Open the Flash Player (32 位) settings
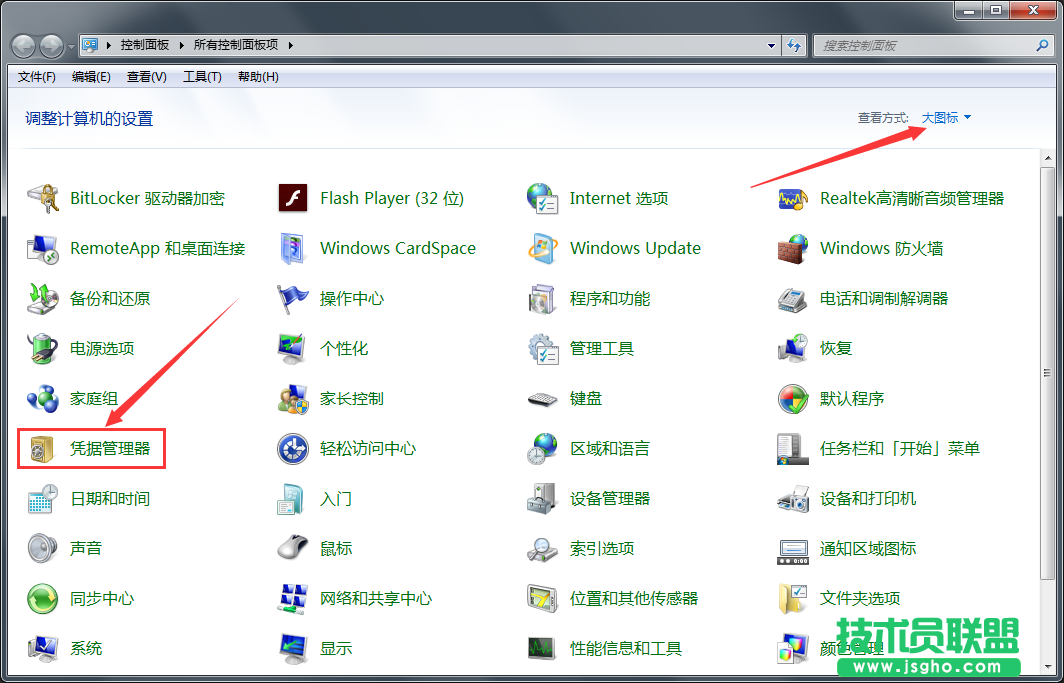The height and width of the screenshot is (683, 1064). 390,198
